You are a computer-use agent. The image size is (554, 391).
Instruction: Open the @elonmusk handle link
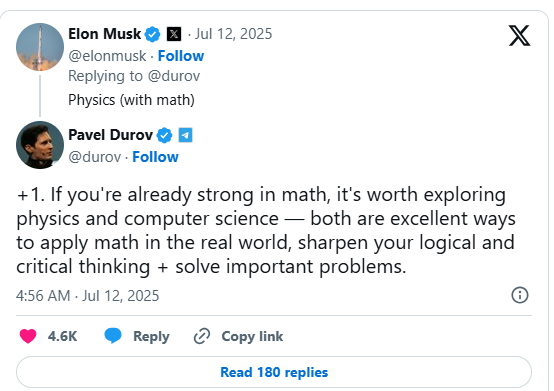(x=107, y=56)
